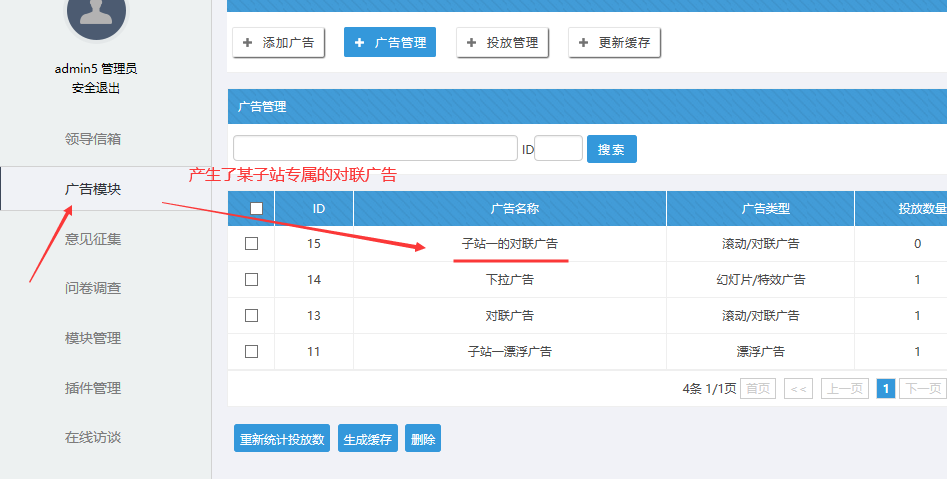Check the box for ad ID 14
947x479 pixels.
251,279
